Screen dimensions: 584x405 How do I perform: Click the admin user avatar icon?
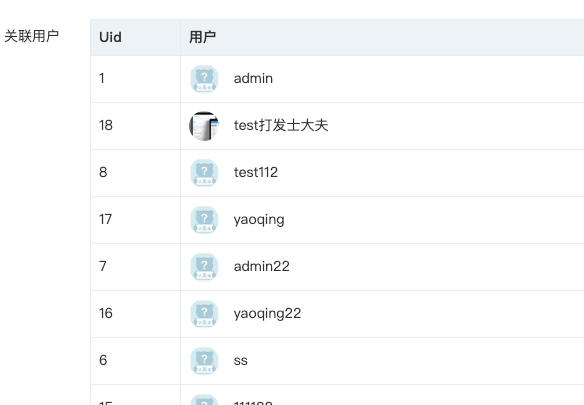pyautogui.click(x=204, y=79)
